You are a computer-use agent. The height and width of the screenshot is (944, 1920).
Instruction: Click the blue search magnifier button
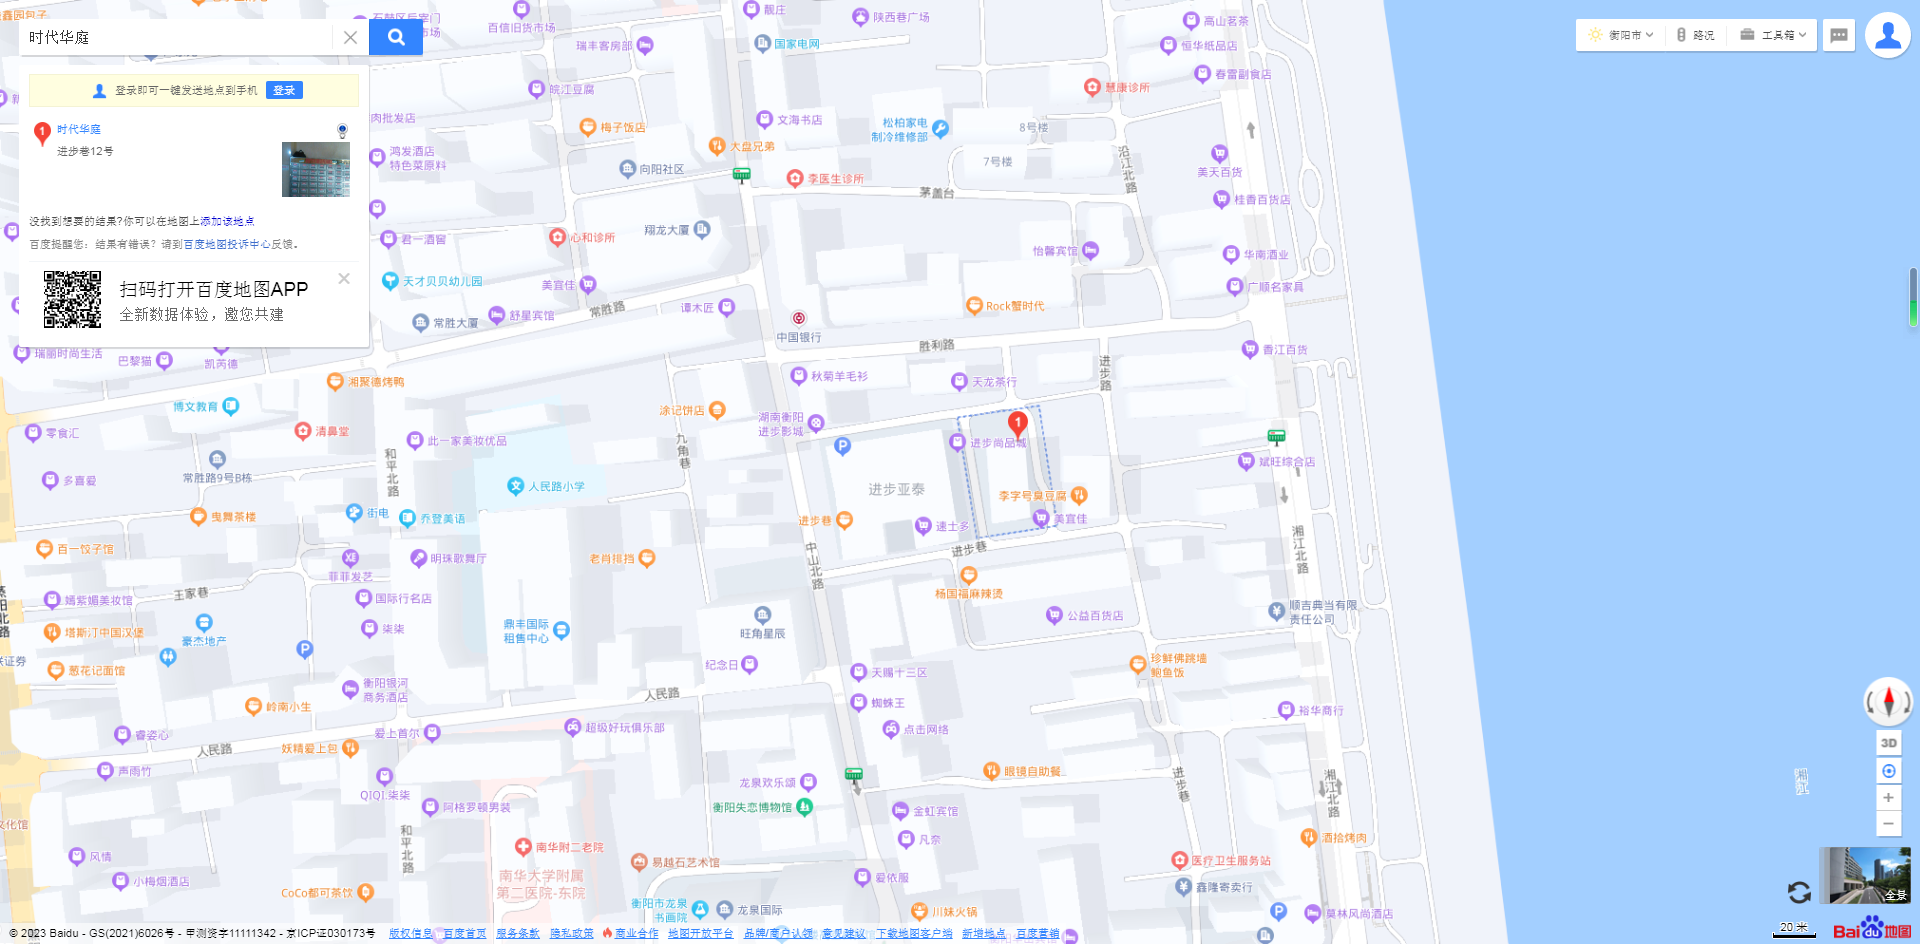tap(396, 37)
